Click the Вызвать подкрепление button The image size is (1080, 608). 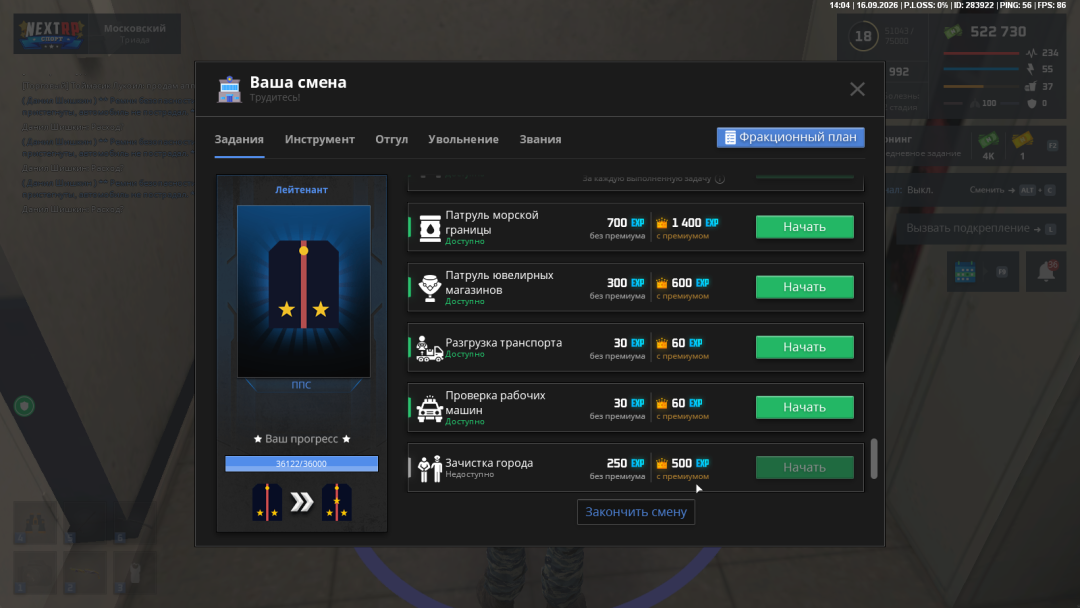pyautogui.click(x=981, y=229)
